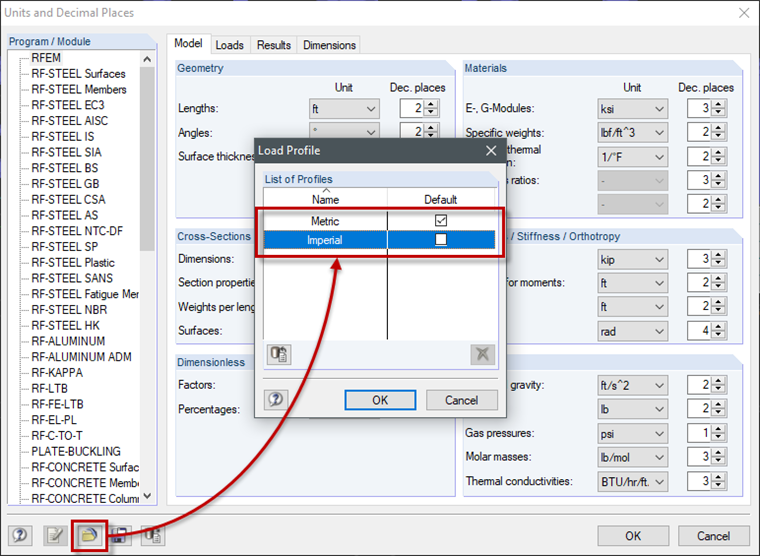Viewport: 760px width, 556px height.
Task: Select RF-ALUMINUM ADM module
Action: pos(81,357)
